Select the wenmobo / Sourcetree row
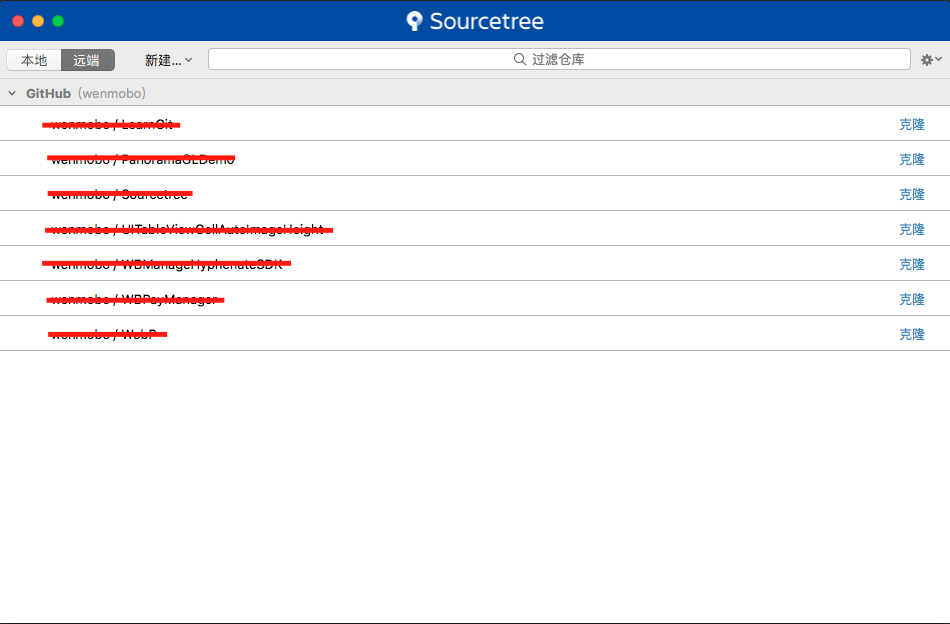Viewport: 950px width, 624px height. click(x=475, y=194)
